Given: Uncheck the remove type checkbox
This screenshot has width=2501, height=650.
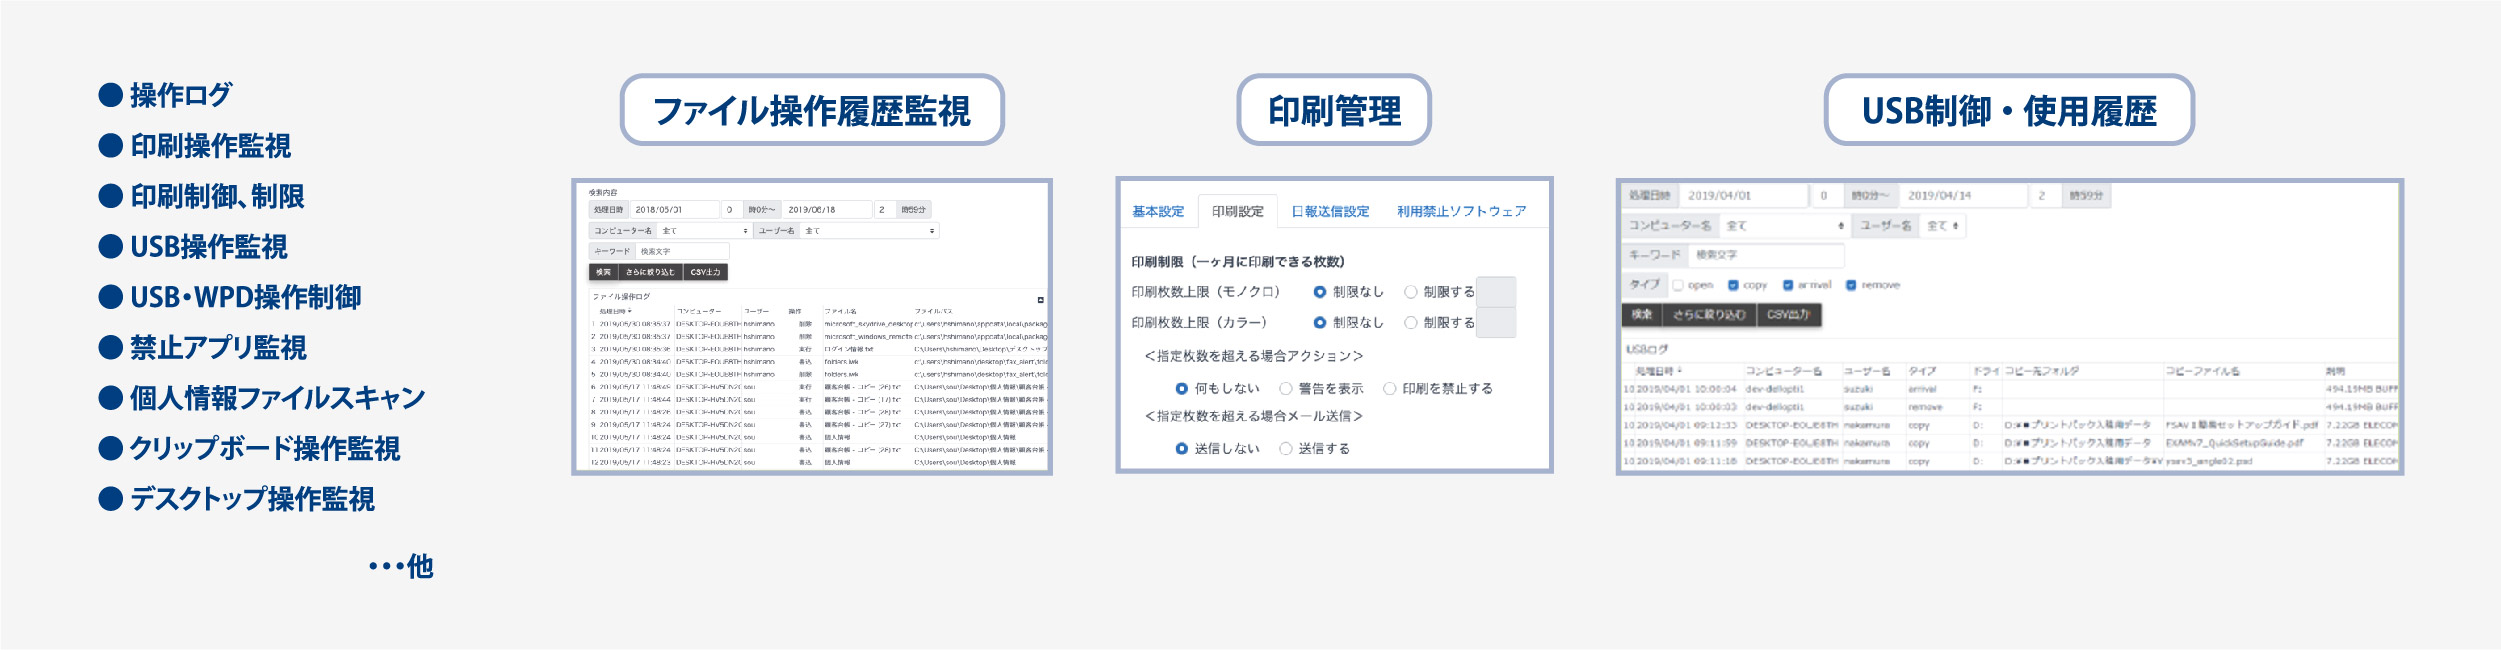Looking at the screenshot, I should pos(1851,285).
